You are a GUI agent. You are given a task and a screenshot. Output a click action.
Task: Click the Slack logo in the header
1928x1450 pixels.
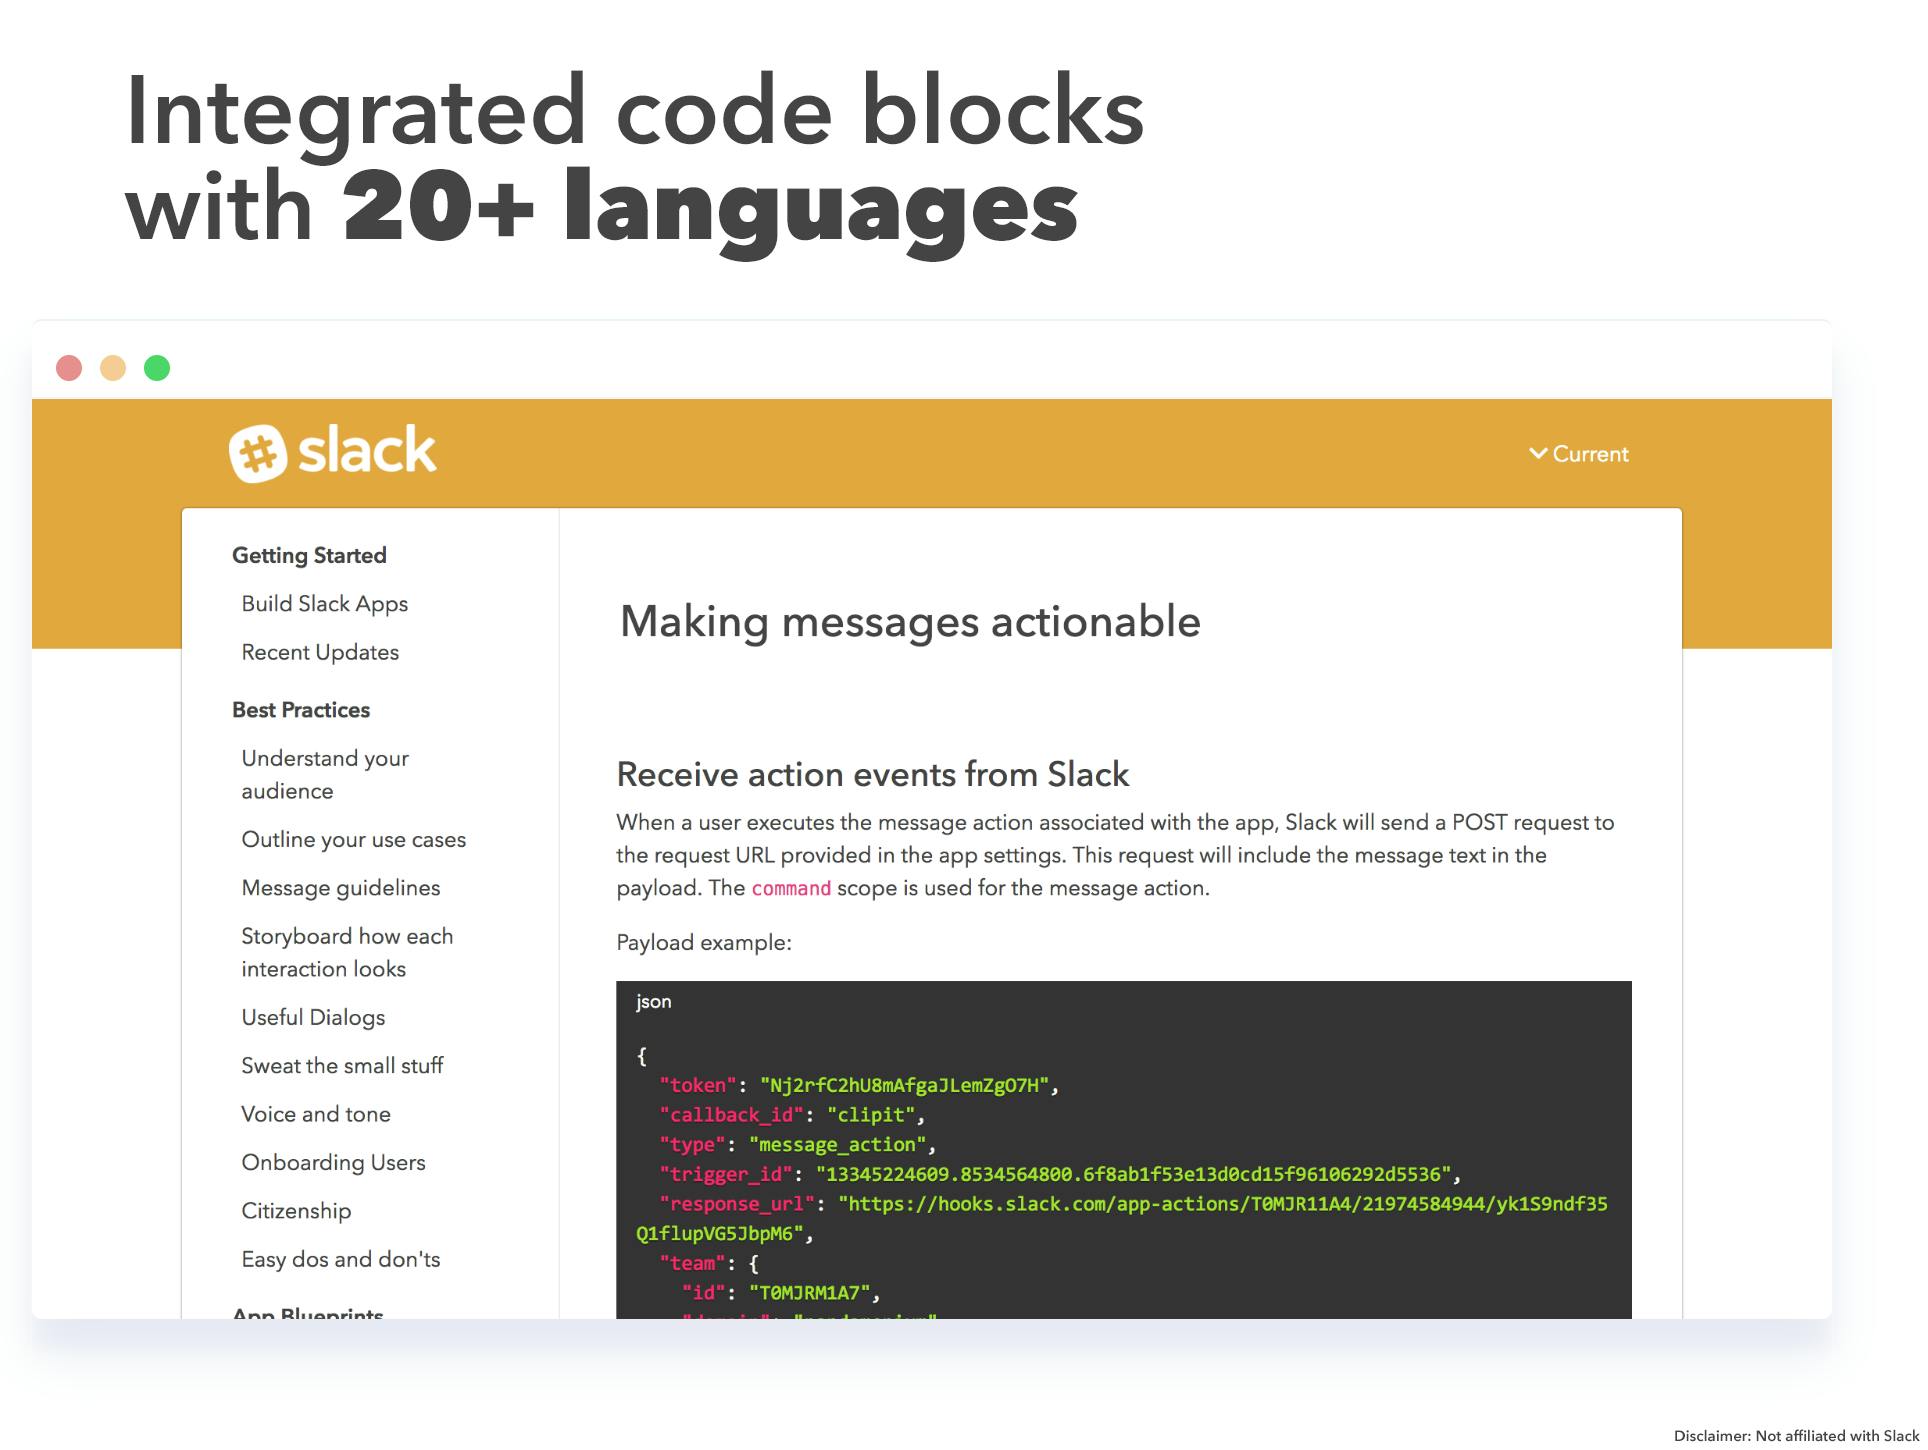coord(332,453)
